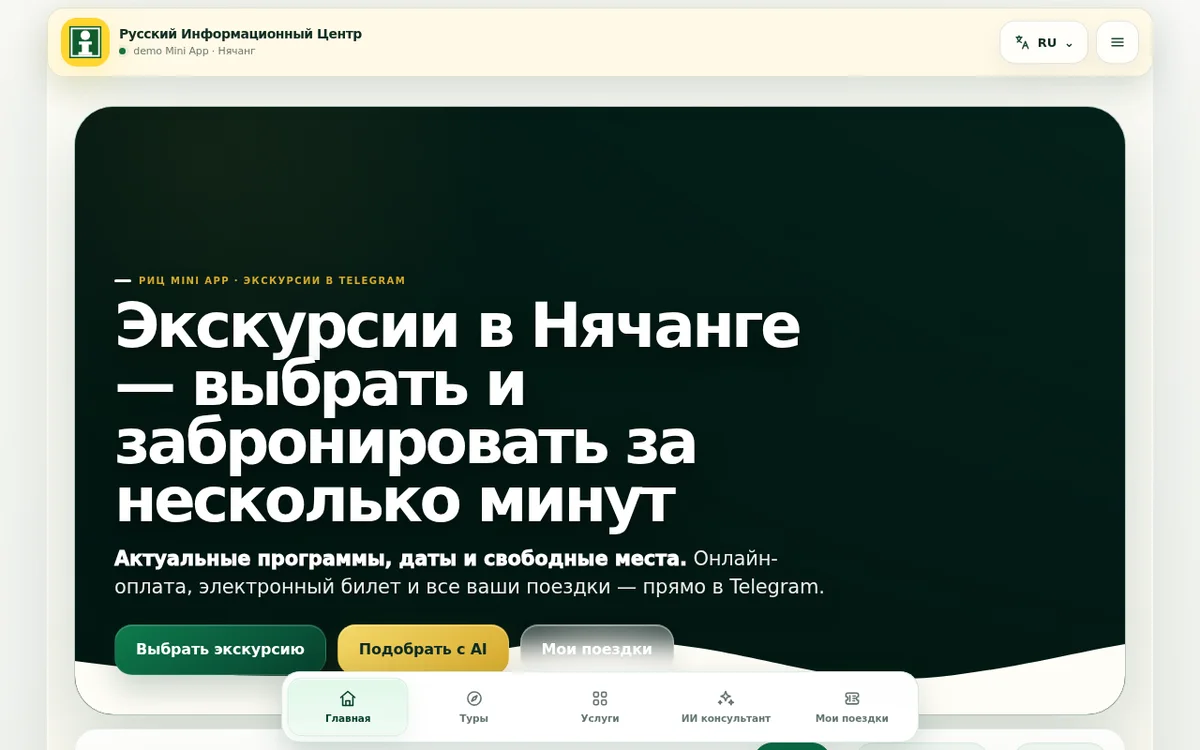Switch to the 'Услуги' tab
This screenshot has height=750, width=1200.
(600, 707)
